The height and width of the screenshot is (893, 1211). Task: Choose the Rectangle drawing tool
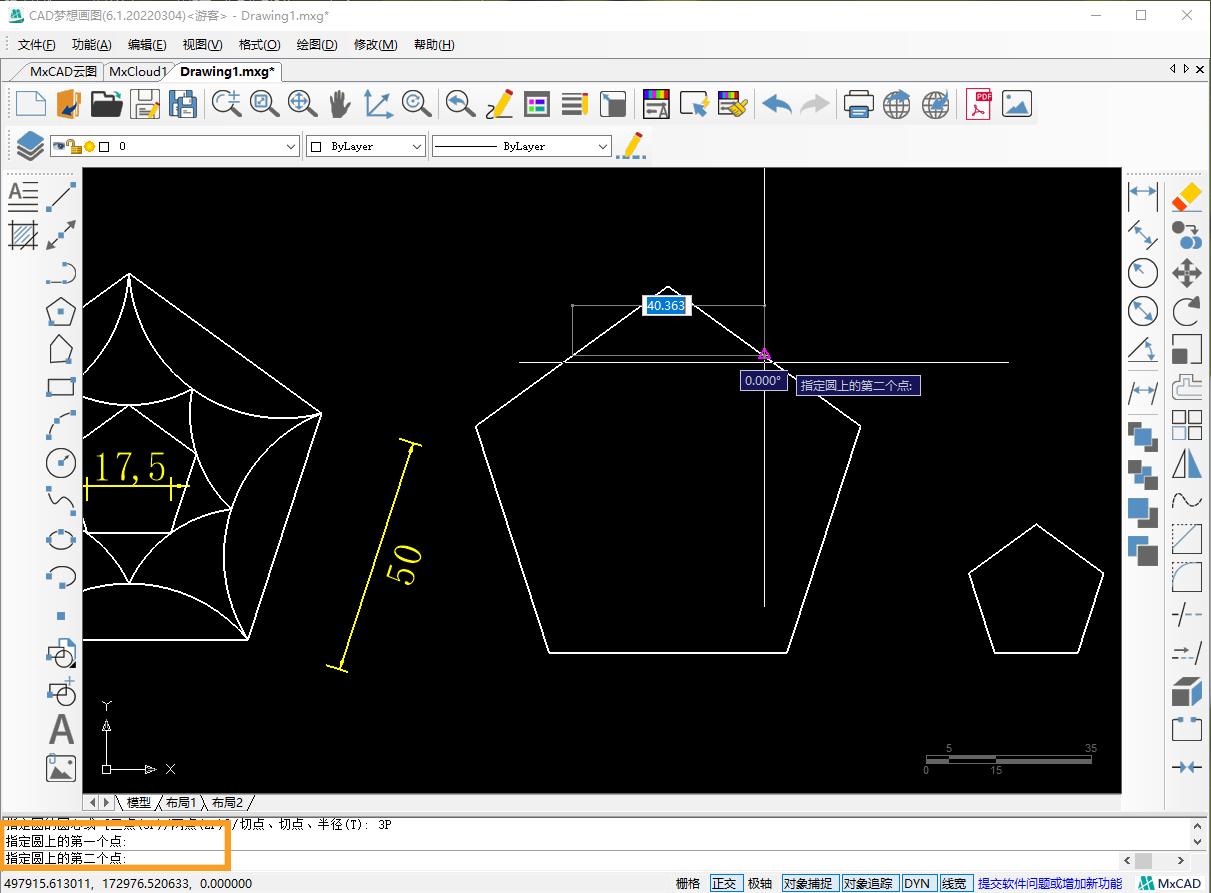click(x=61, y=387)
